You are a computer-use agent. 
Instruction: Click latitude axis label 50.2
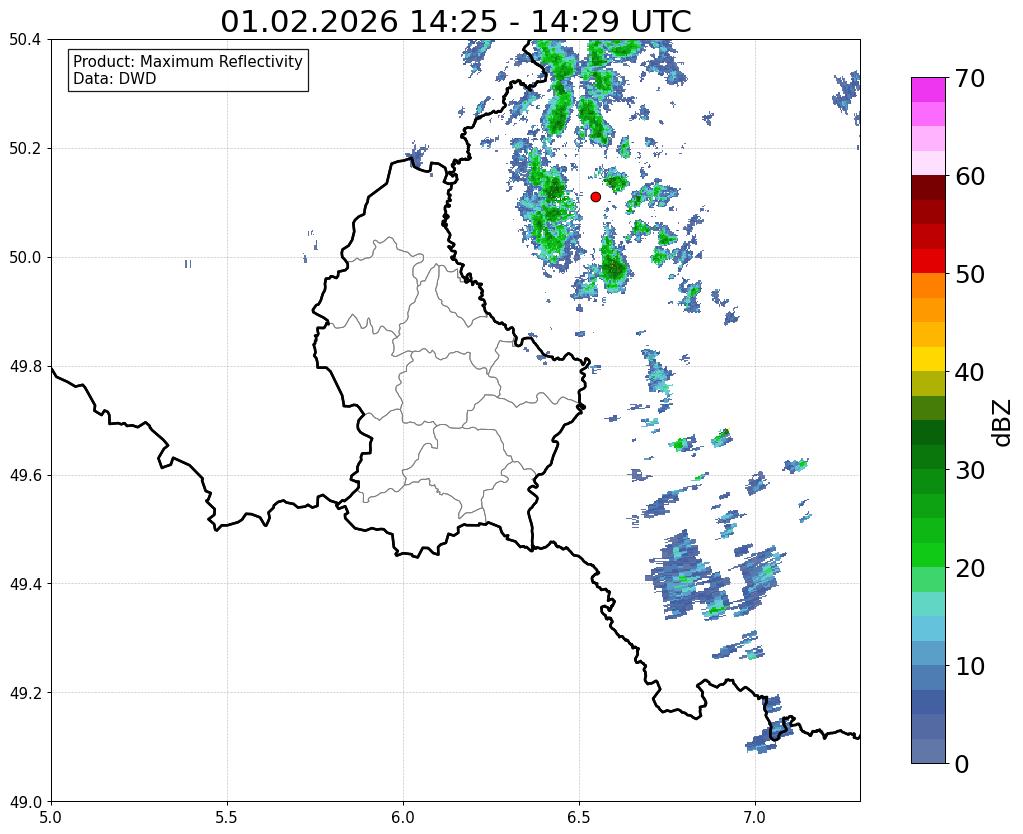pos(25,149)
